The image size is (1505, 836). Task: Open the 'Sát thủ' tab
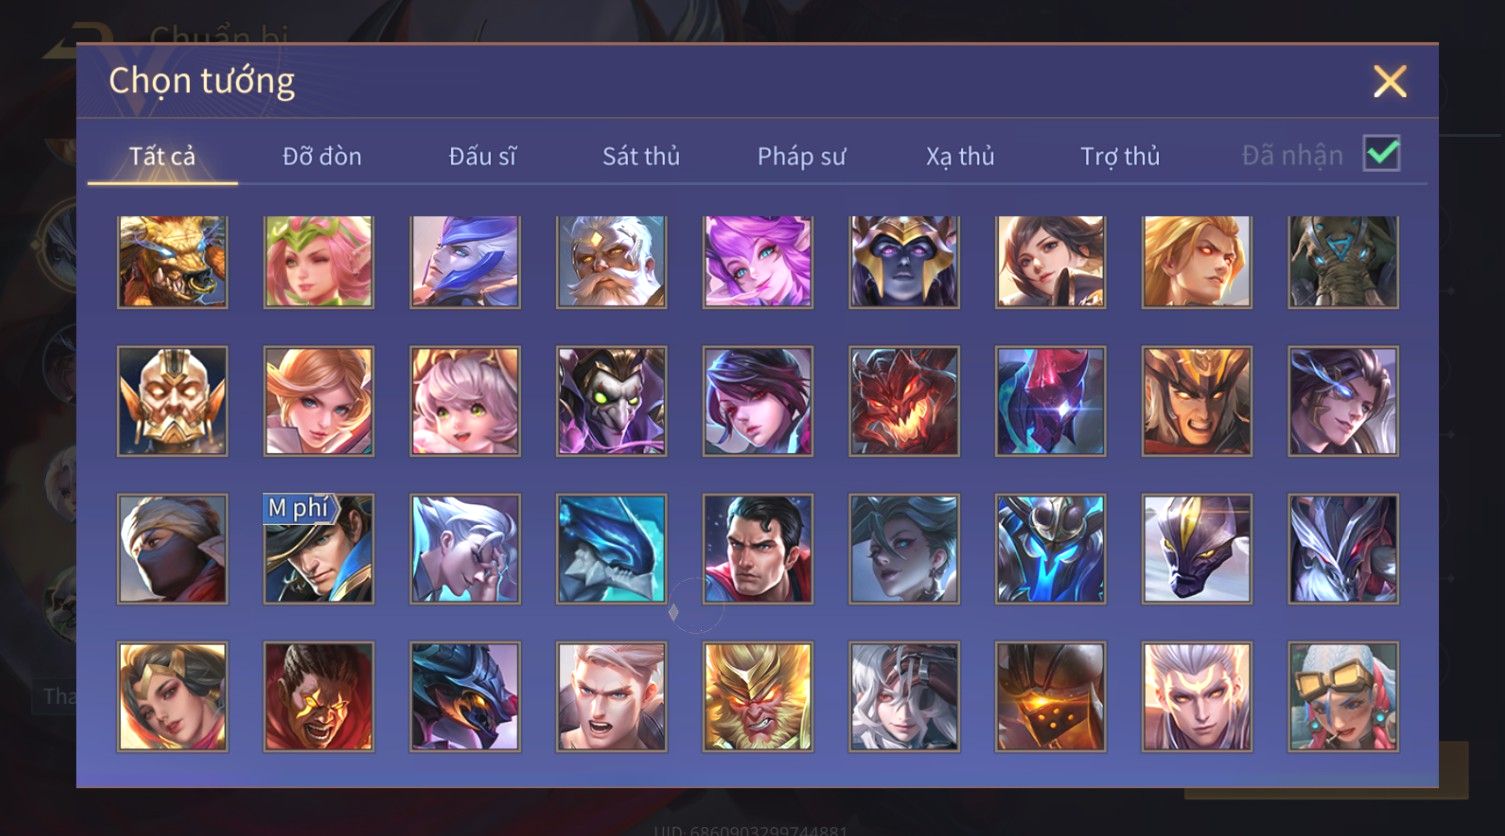pos(641,156)
